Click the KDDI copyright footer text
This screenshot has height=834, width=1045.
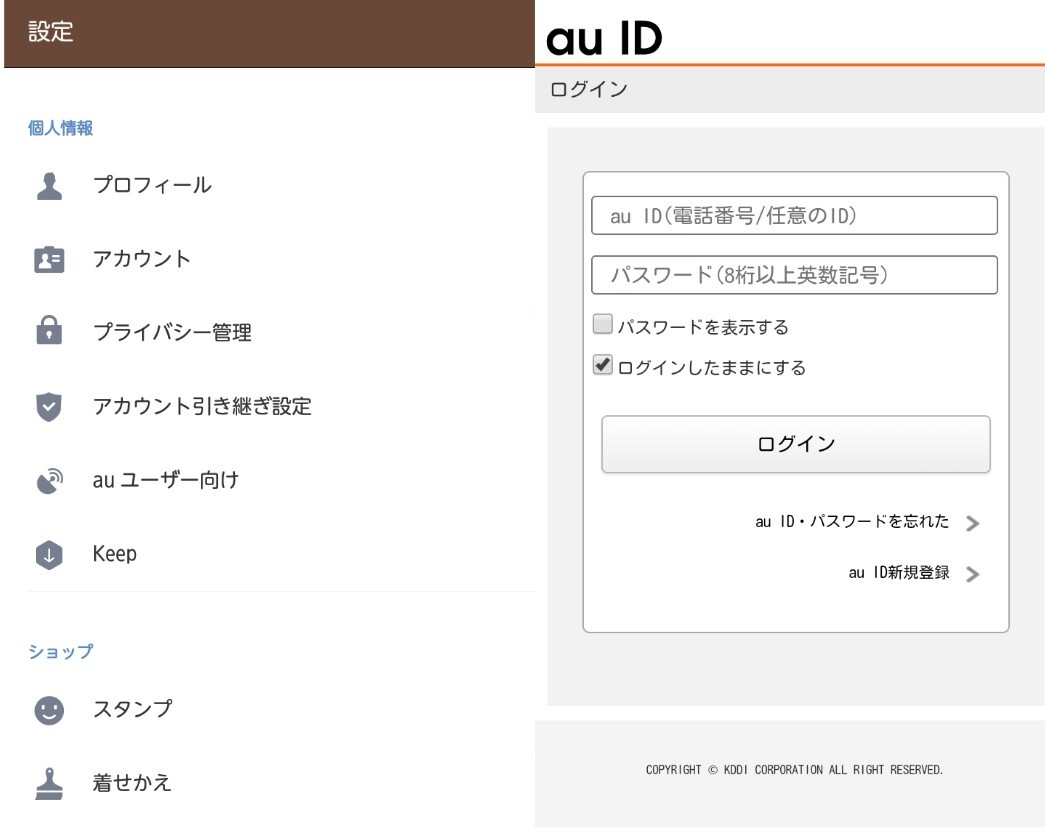[x=794, y=769]
